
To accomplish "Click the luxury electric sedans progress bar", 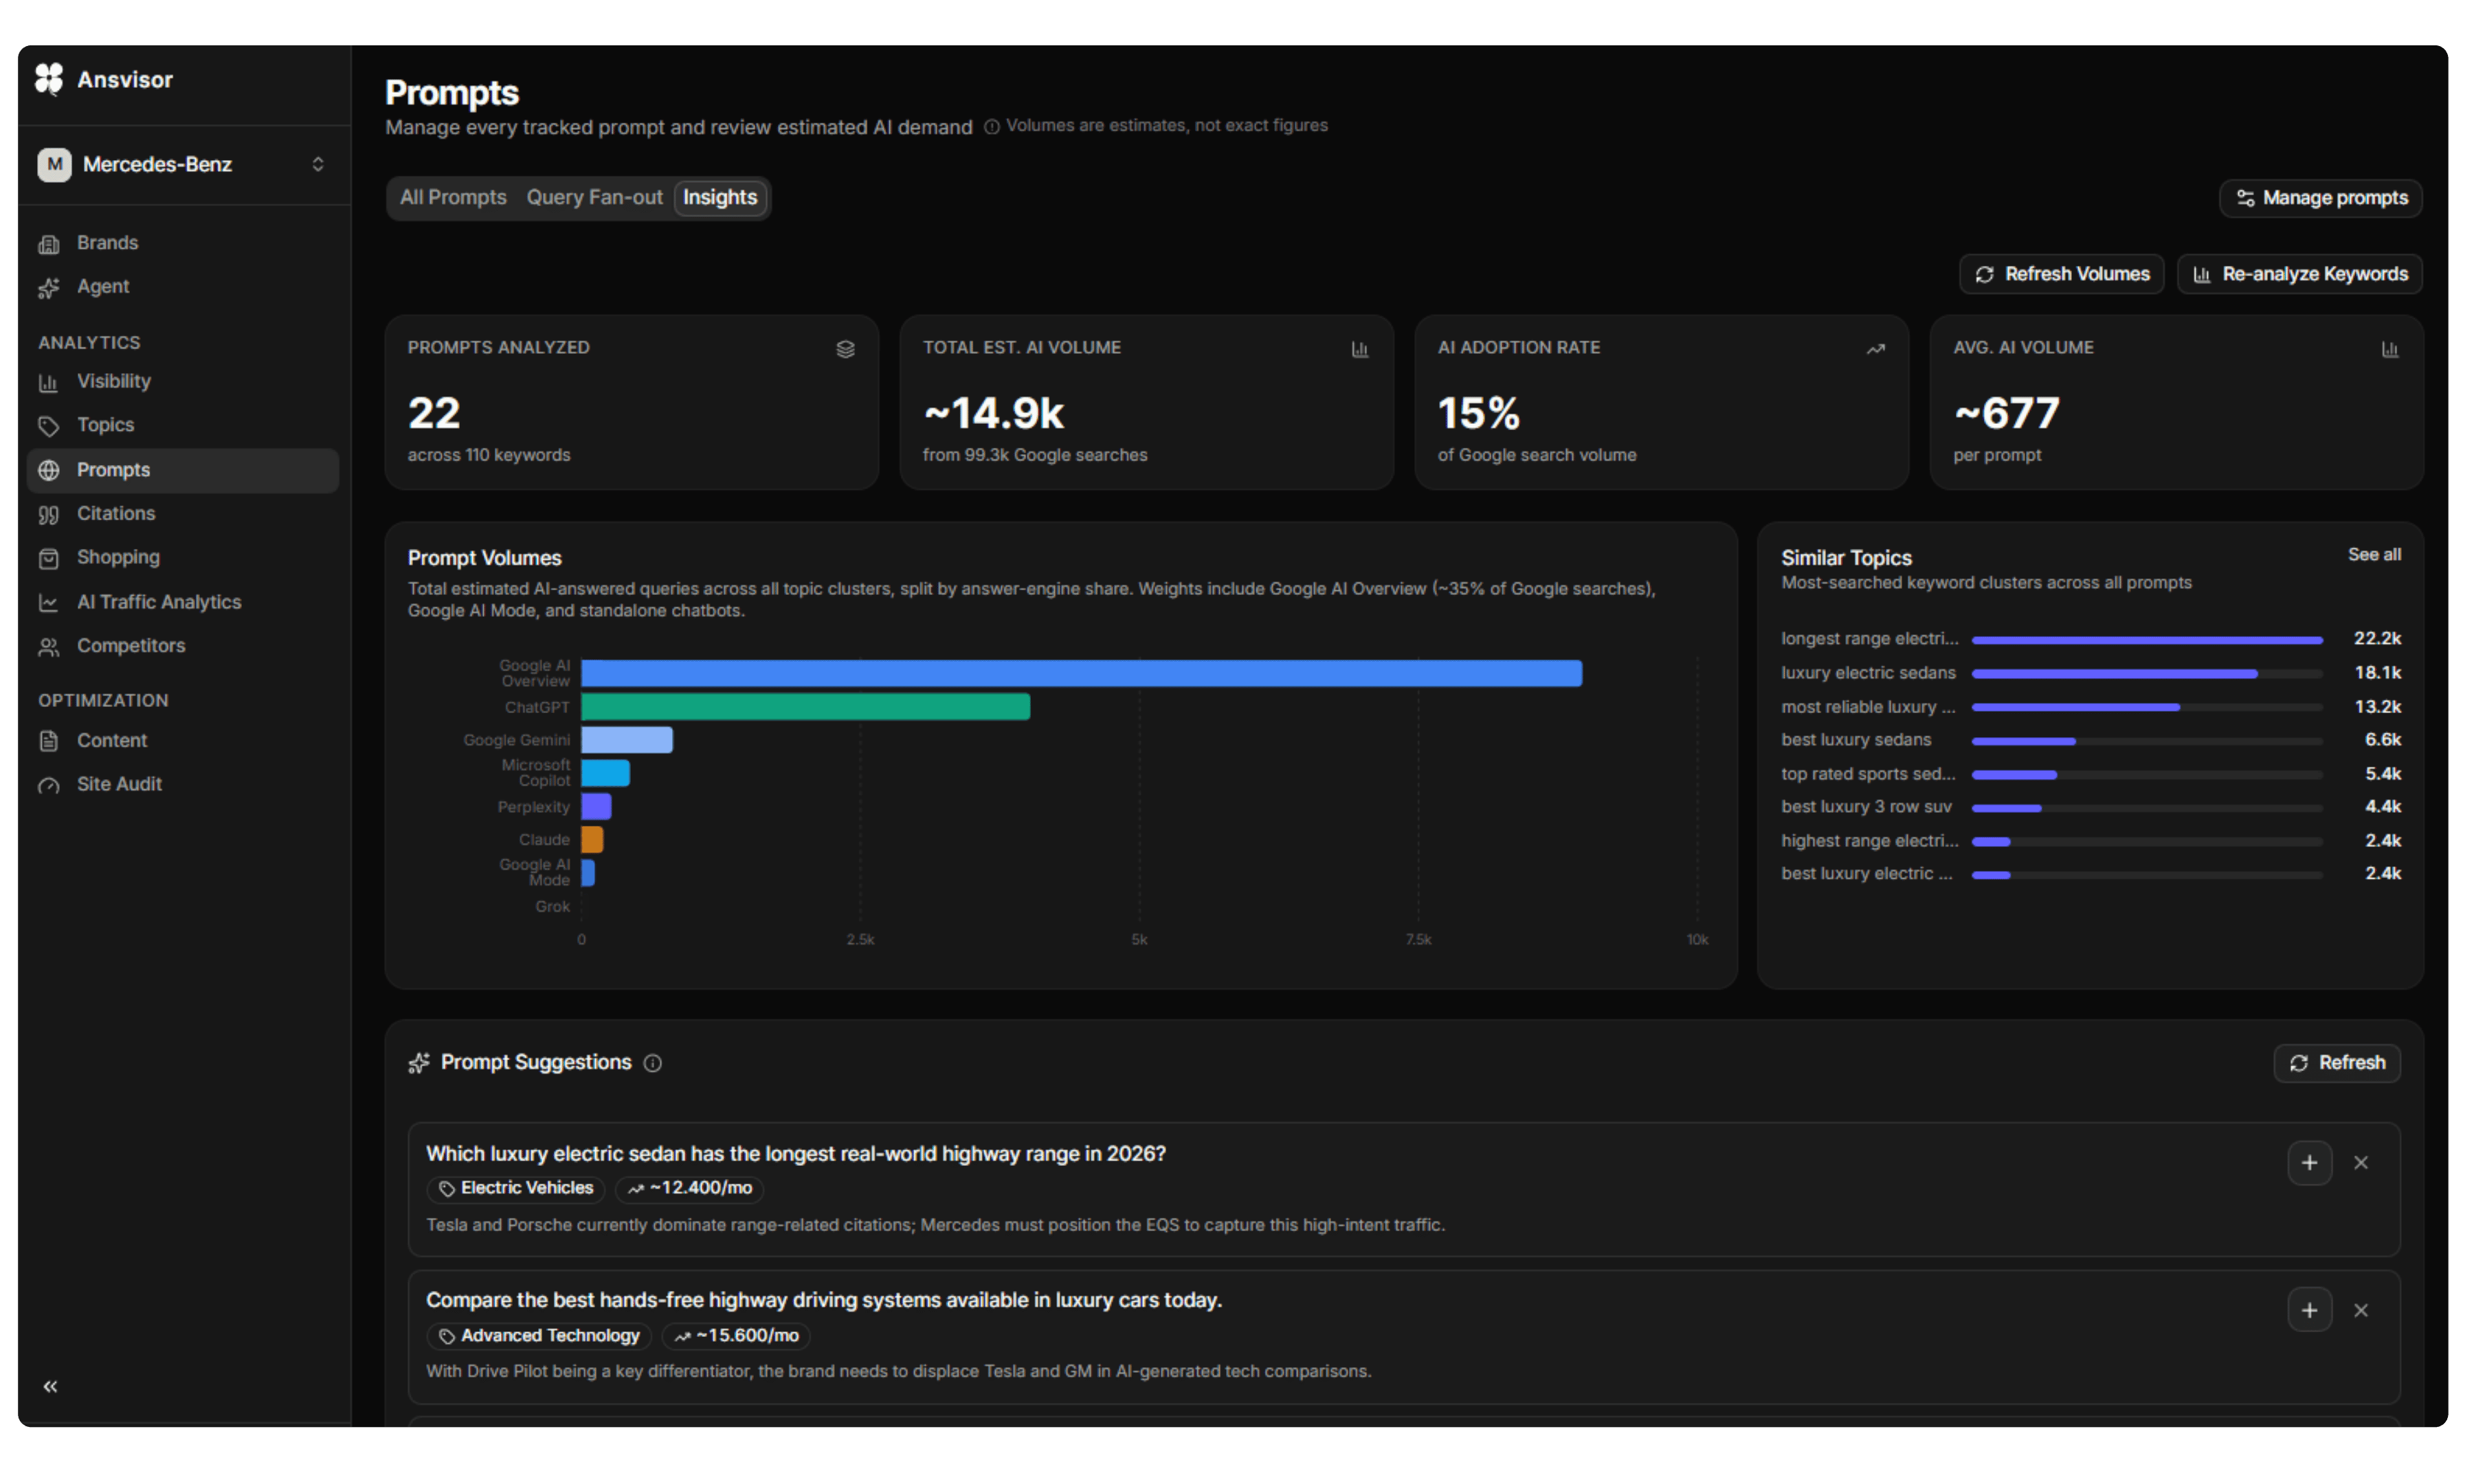I will (2146, 674).
